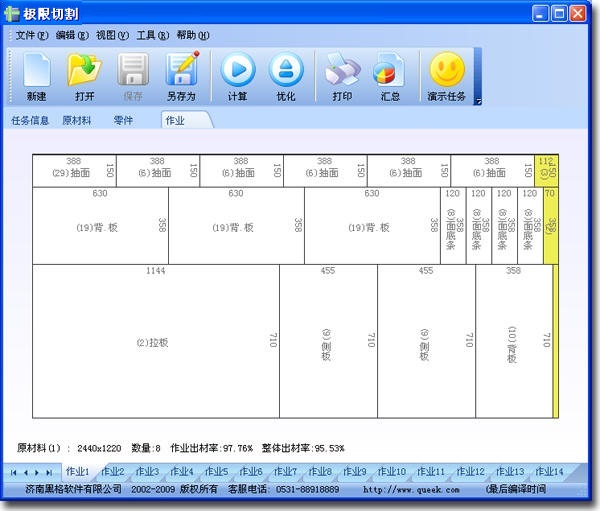Open the 帮助 (Help) menu

pos(192,35)
